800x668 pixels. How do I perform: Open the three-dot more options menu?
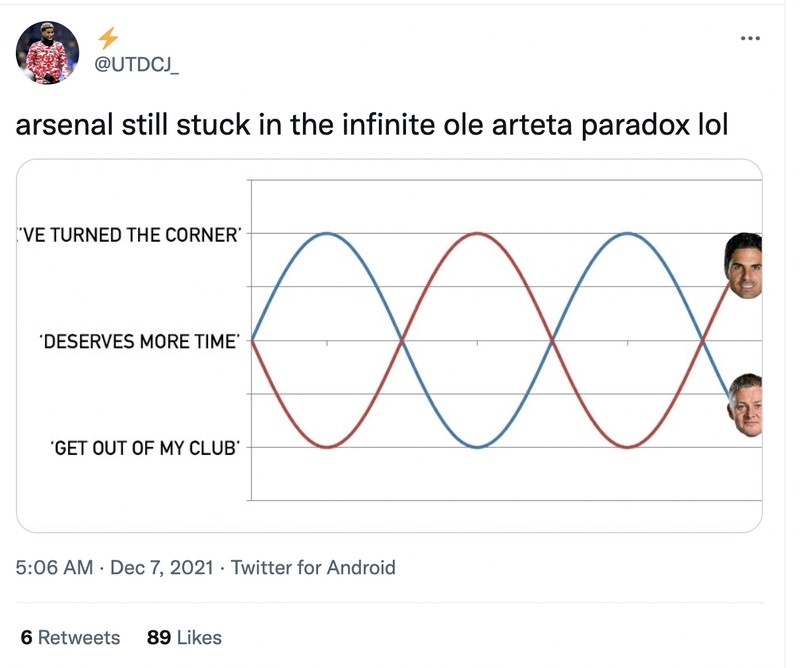(750, 39)
